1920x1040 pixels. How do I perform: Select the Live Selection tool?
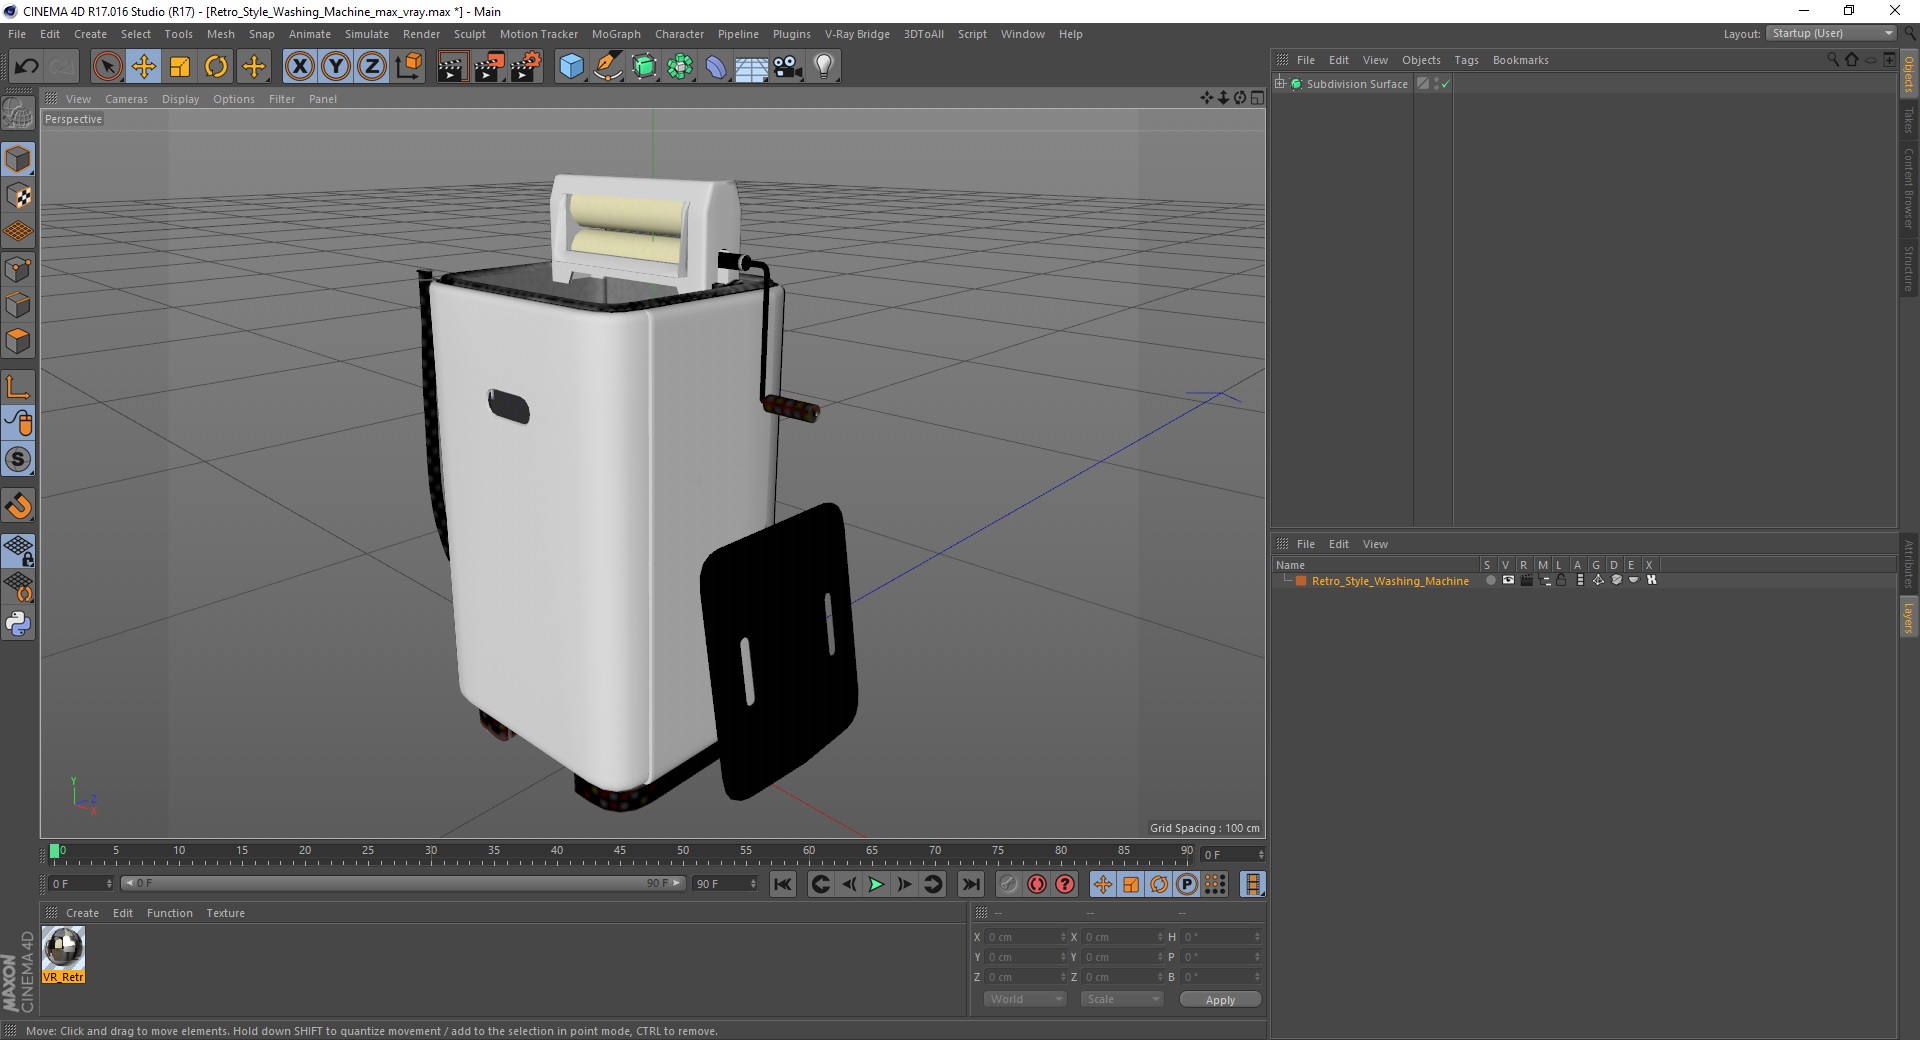click(x=107, y=67)
